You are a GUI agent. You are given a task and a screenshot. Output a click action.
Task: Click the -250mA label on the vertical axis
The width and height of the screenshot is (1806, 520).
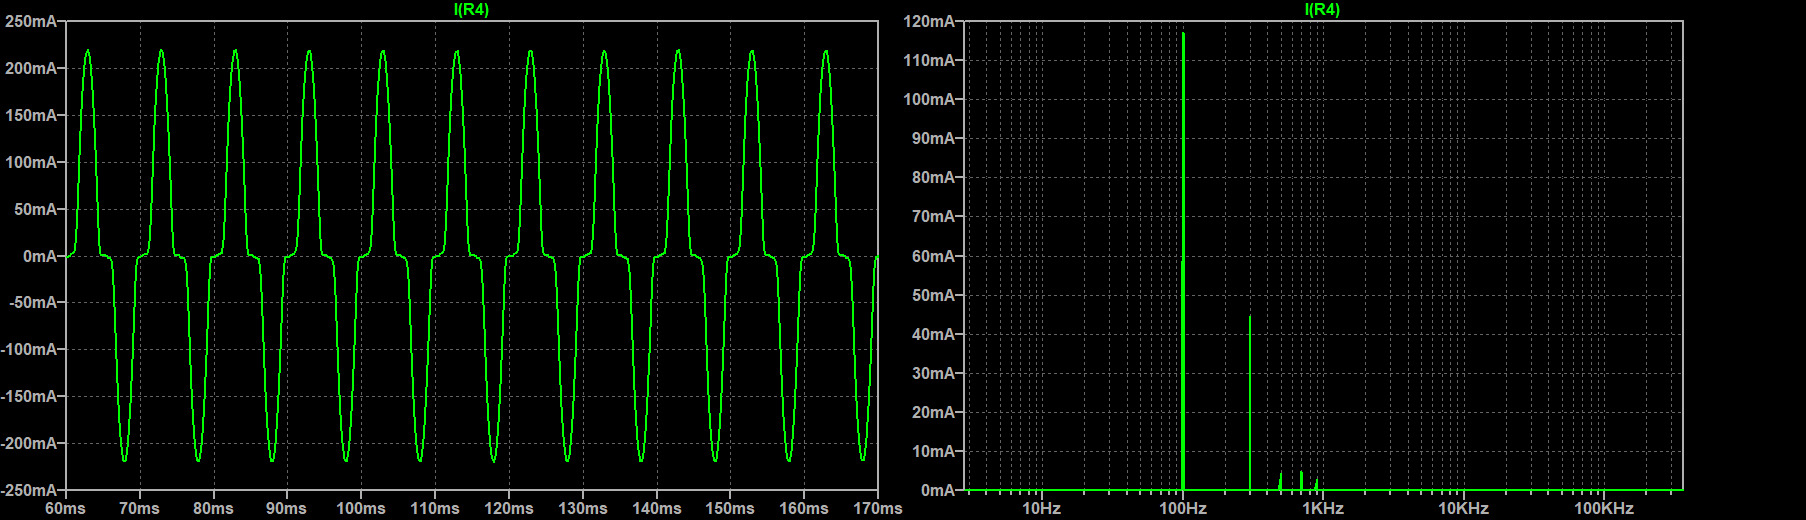coord(29,490)
